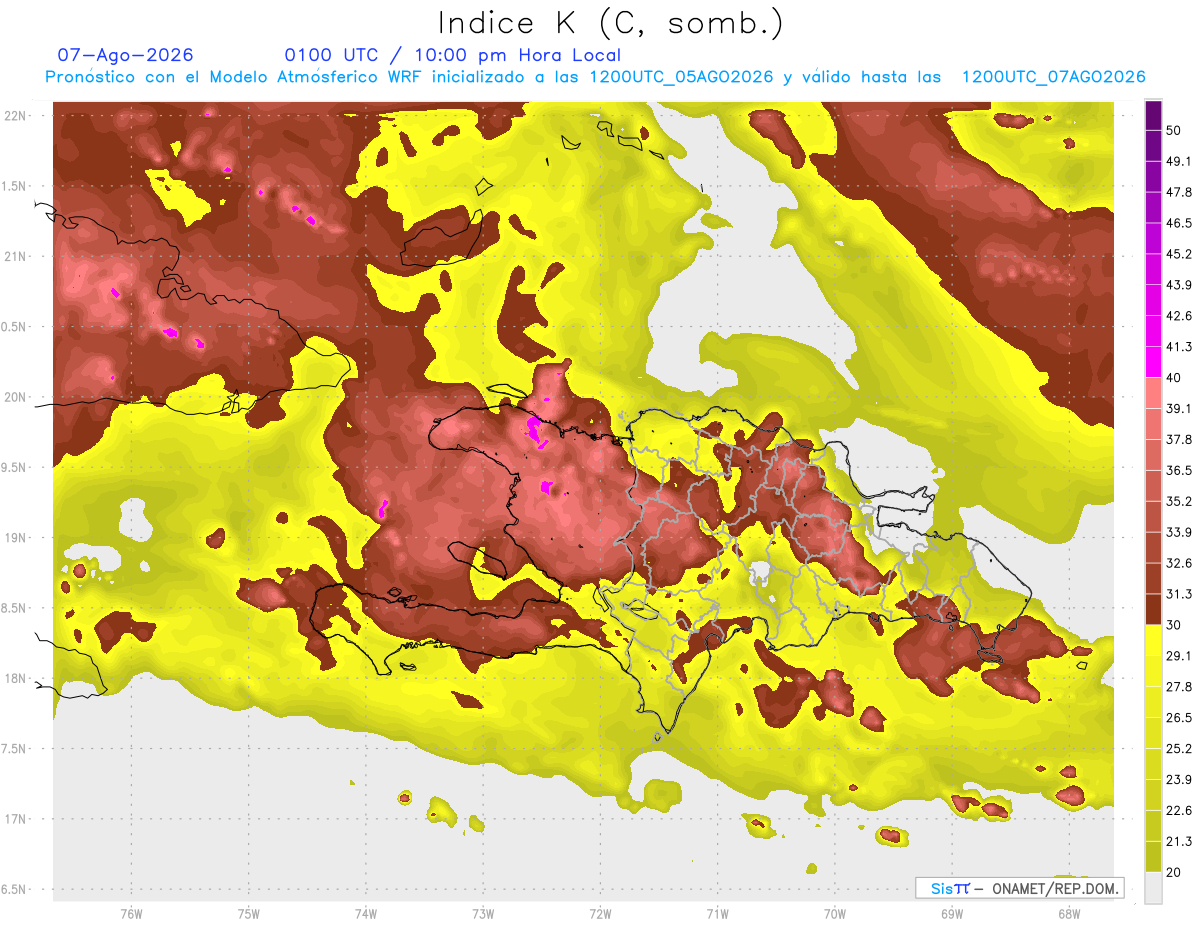This screenshot has height=927, width=1200.
Task: Click the legend value "36.5"
Action: coord(1179,470)
